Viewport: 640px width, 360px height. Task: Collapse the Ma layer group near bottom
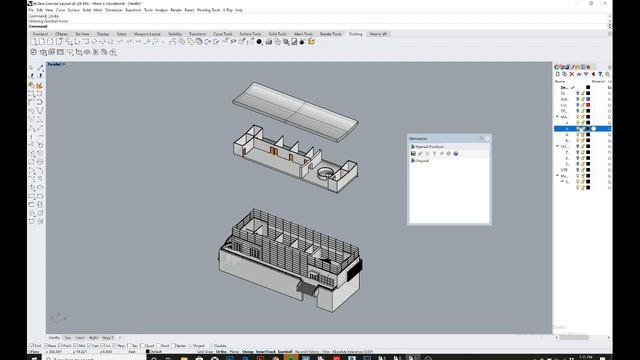[558, 176]
